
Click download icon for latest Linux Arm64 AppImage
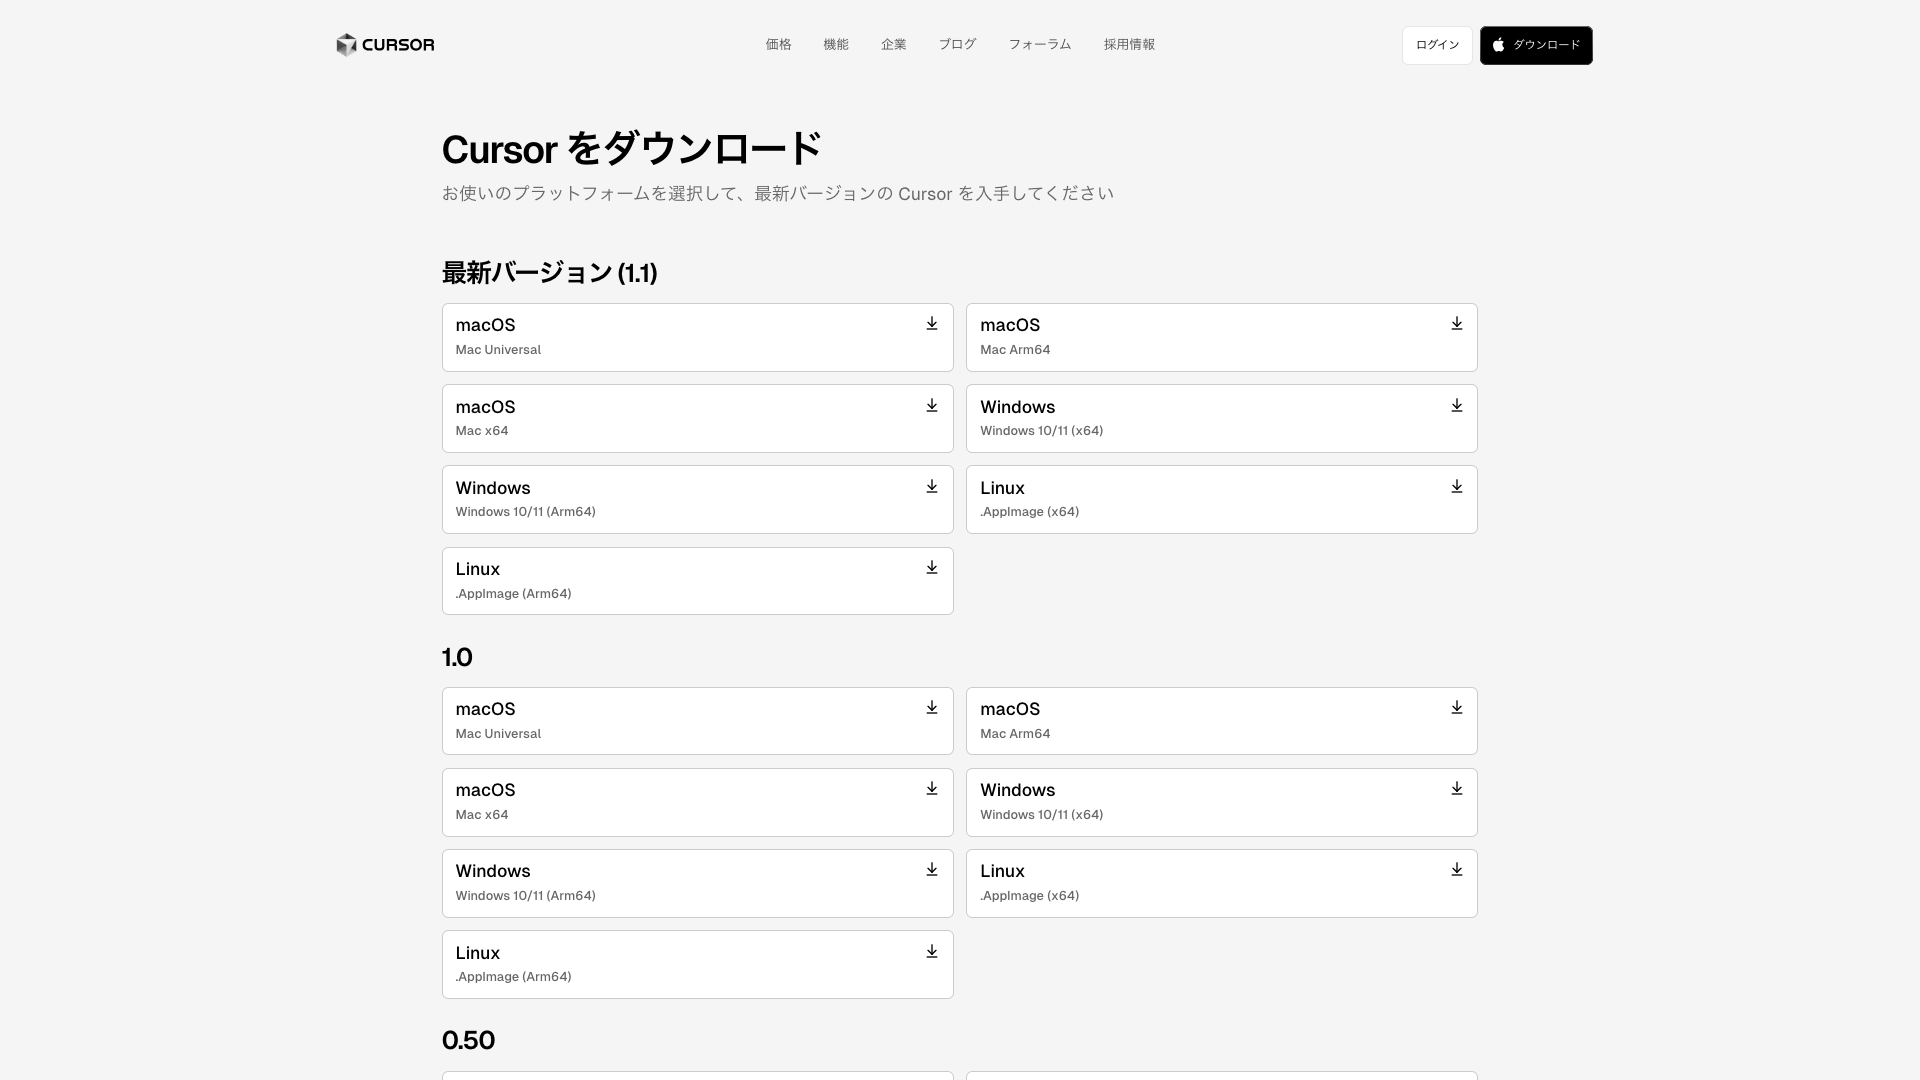click(x=932, y=568)
